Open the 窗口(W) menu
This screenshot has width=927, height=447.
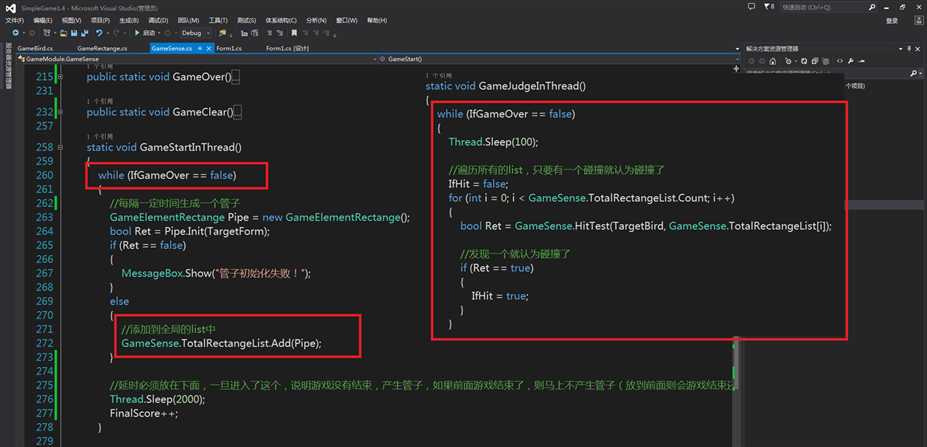tap(346, 20)
